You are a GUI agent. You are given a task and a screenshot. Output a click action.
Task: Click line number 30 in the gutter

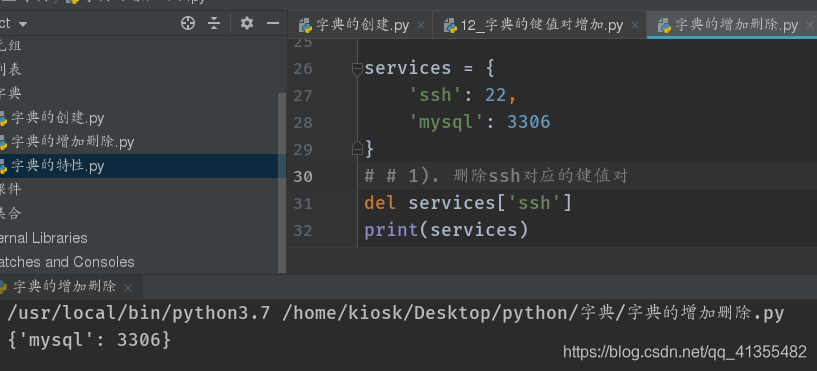coord(303,177)
